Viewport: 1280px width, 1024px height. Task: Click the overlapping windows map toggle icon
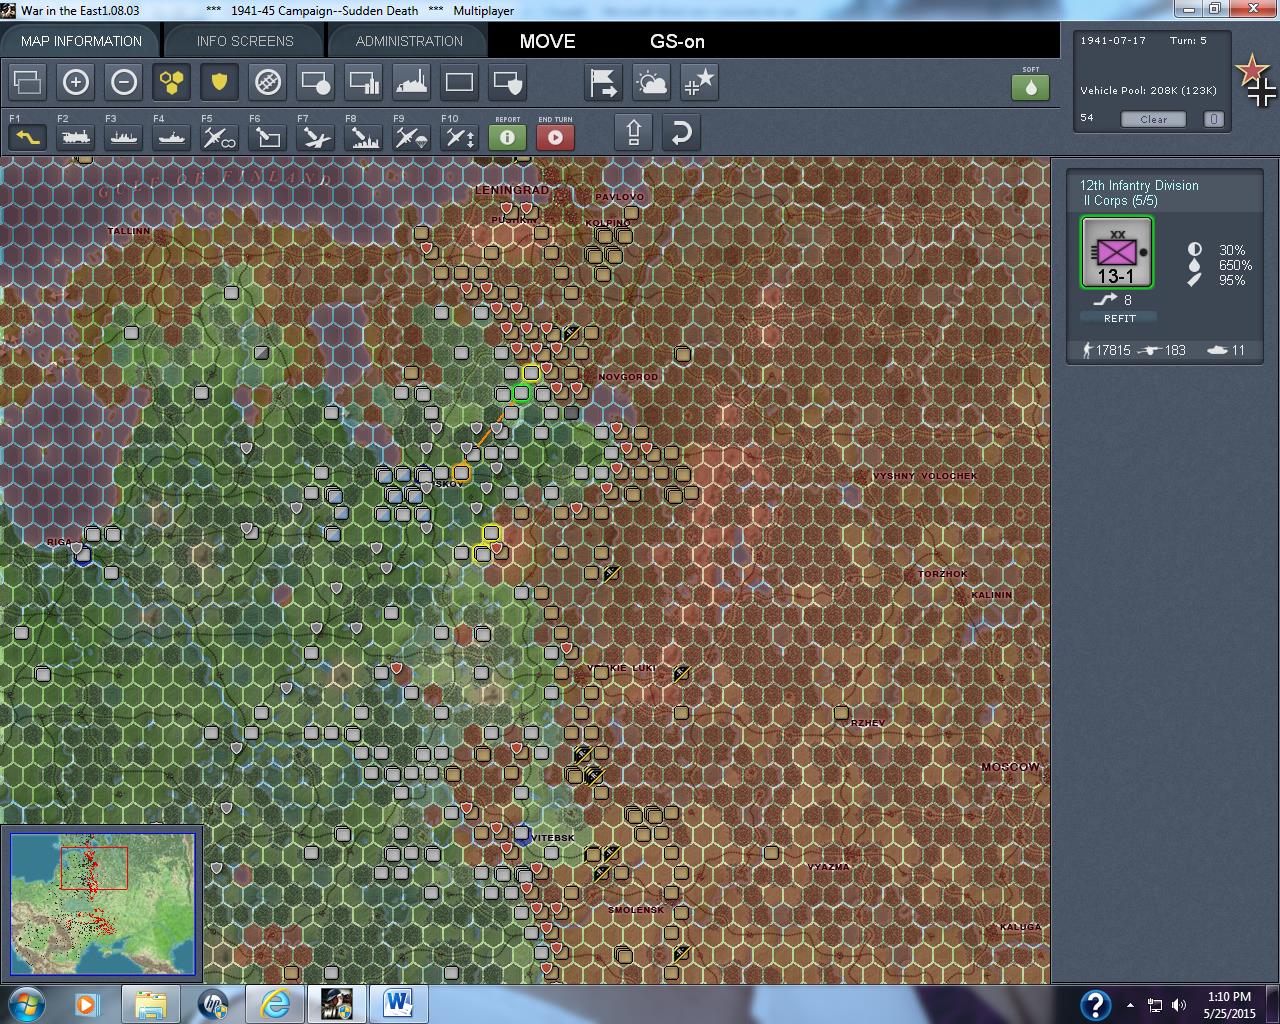tap(28, 82)
